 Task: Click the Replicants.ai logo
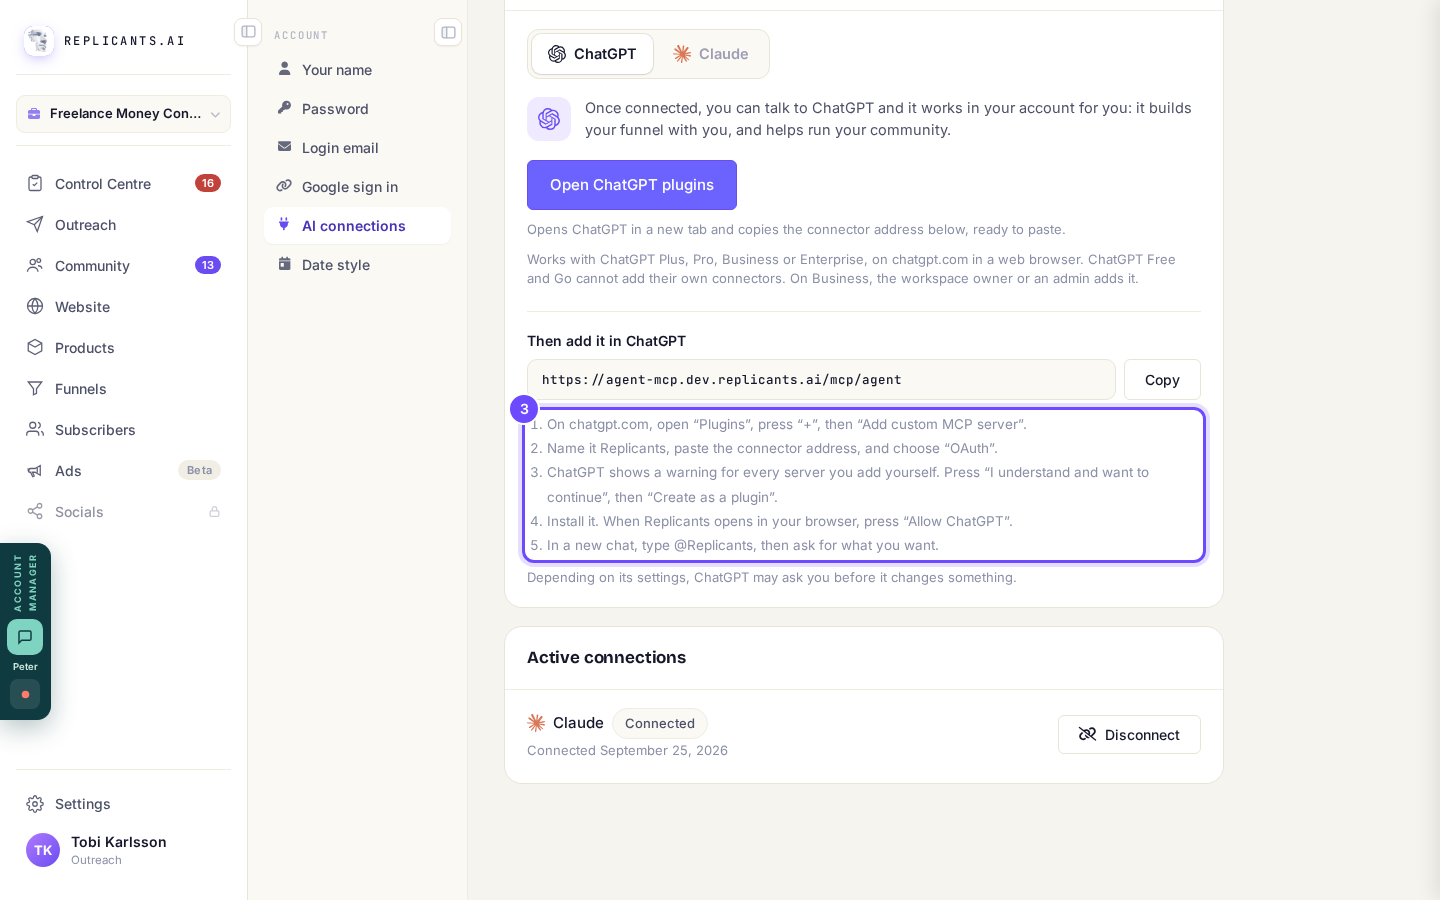(x=39, y=41)
